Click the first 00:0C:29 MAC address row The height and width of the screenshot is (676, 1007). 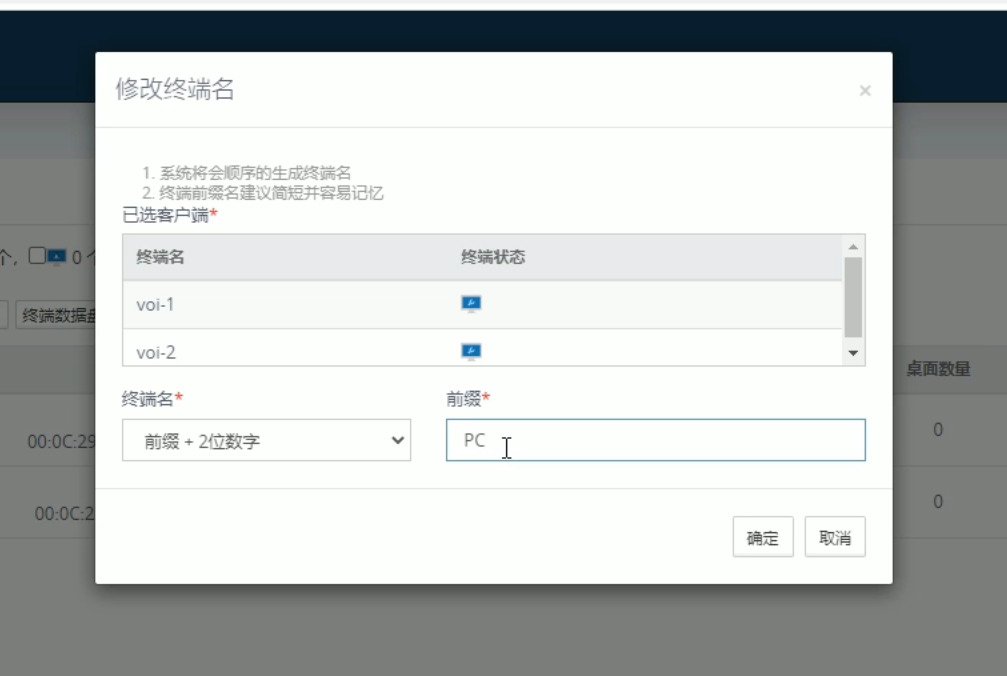tap(61, 441)
